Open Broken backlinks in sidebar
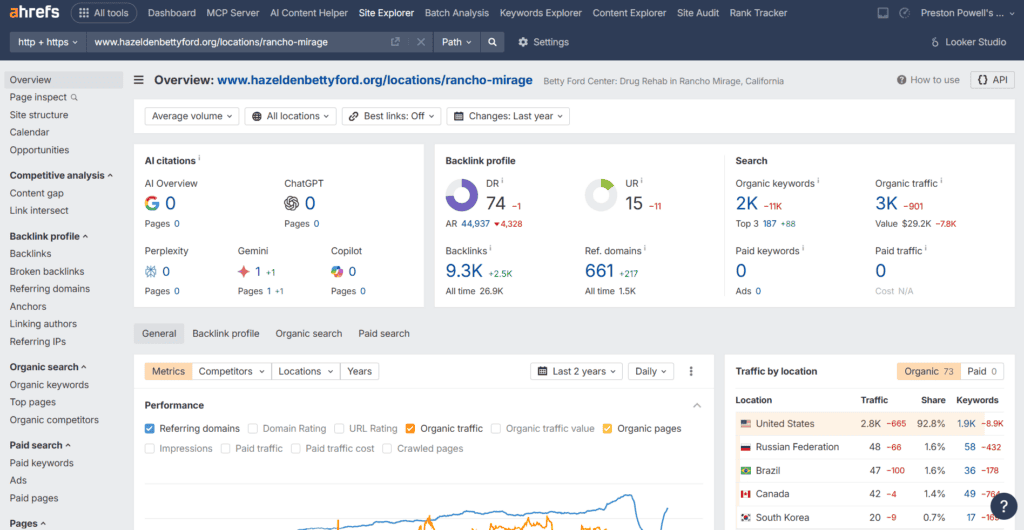Image resolution: width=1024 pixels, height=530 pixels. pos(47,272)
